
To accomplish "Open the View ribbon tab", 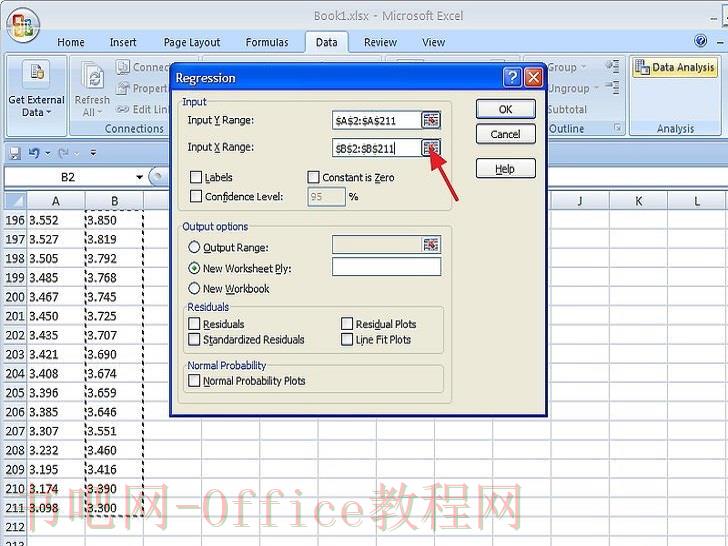I will point(433,42).
